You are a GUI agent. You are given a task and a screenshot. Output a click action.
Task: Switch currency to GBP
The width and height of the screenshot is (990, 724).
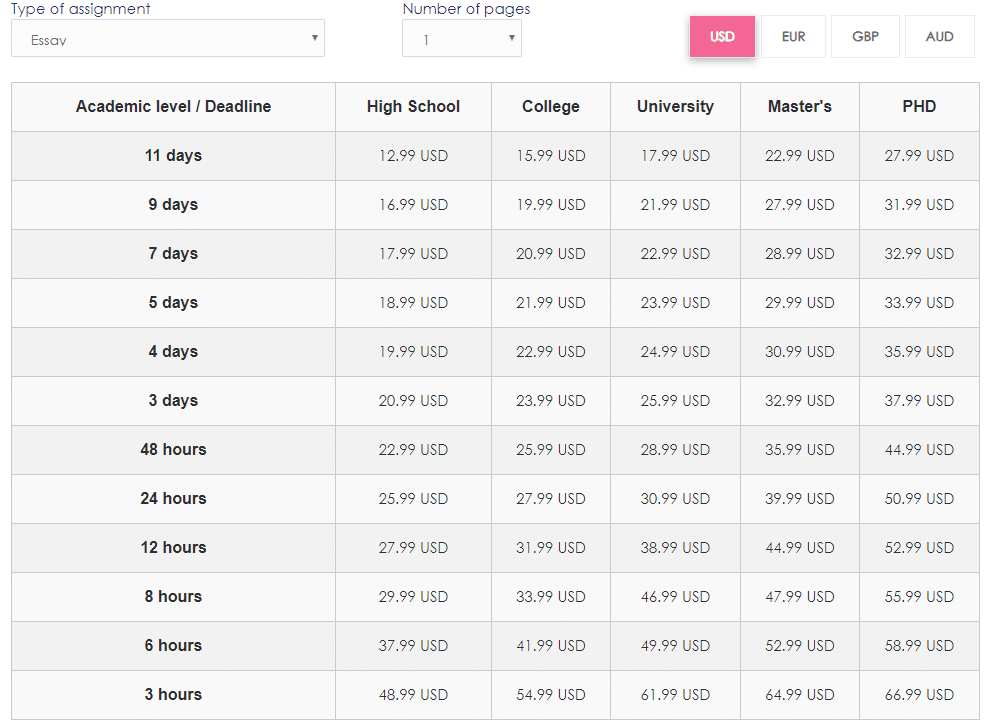[866, 37]
